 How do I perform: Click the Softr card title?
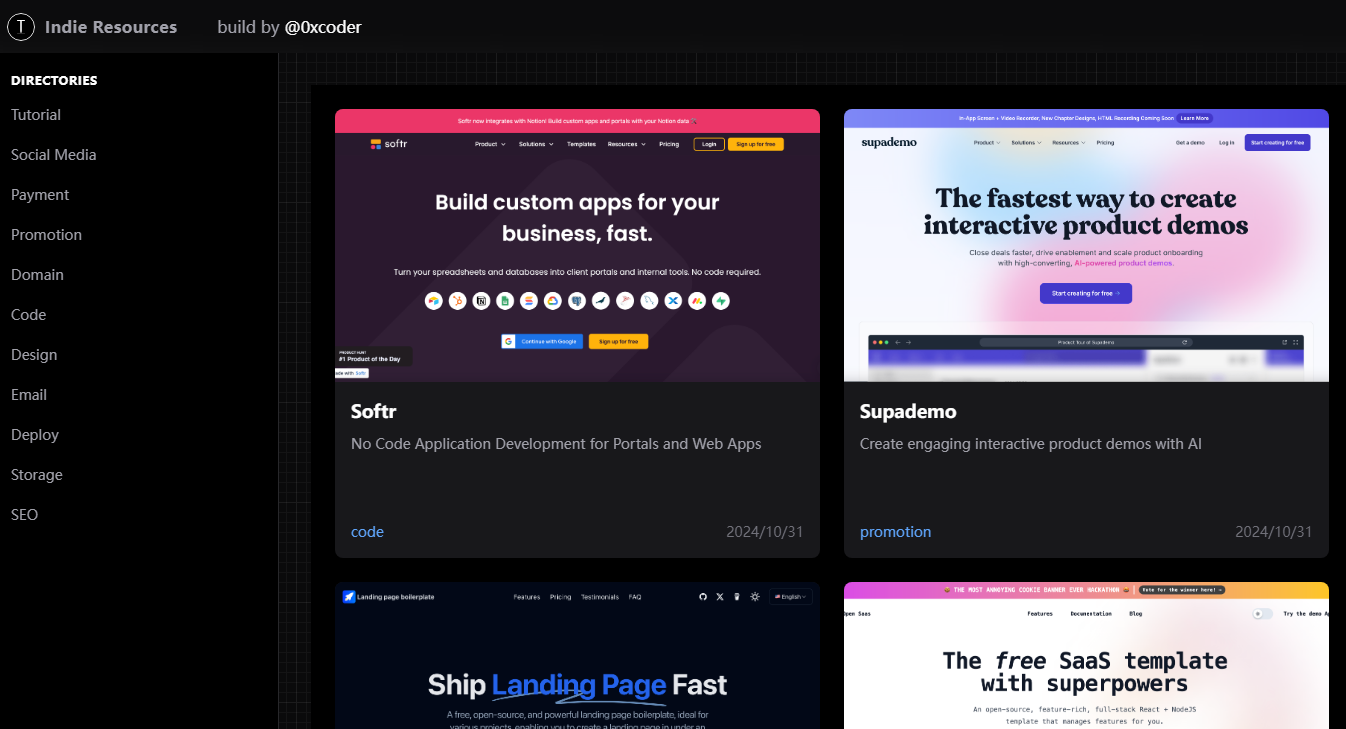point(374,411)
